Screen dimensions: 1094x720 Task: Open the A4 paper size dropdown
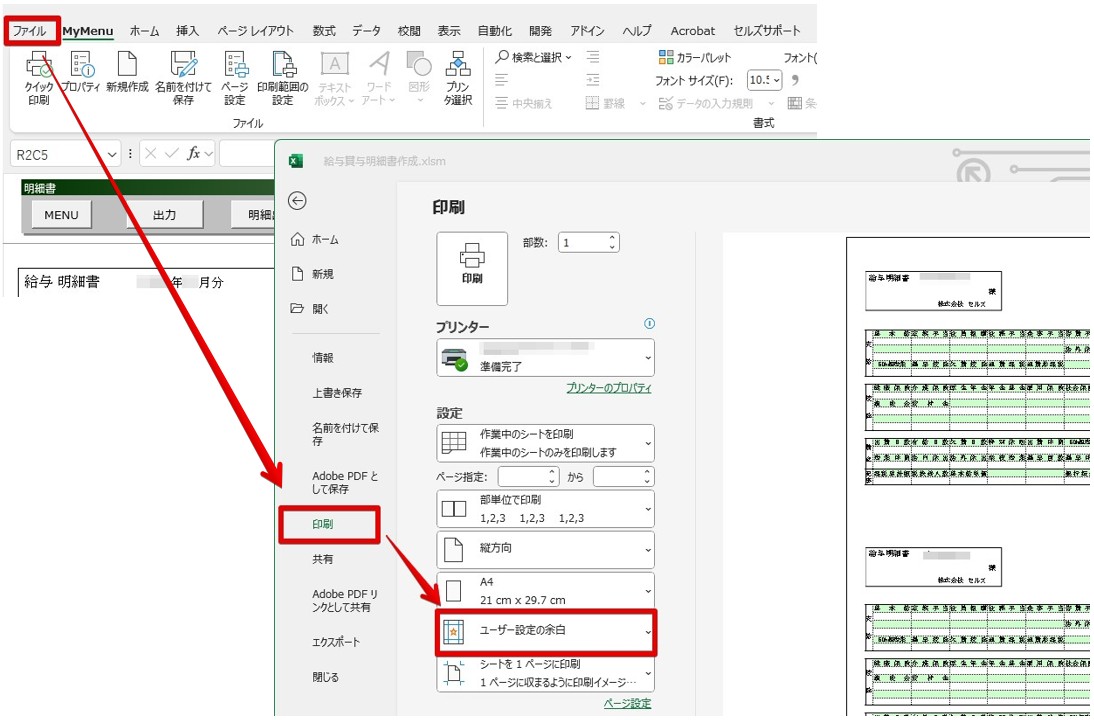pyautogui.click(x=546, y=591)
